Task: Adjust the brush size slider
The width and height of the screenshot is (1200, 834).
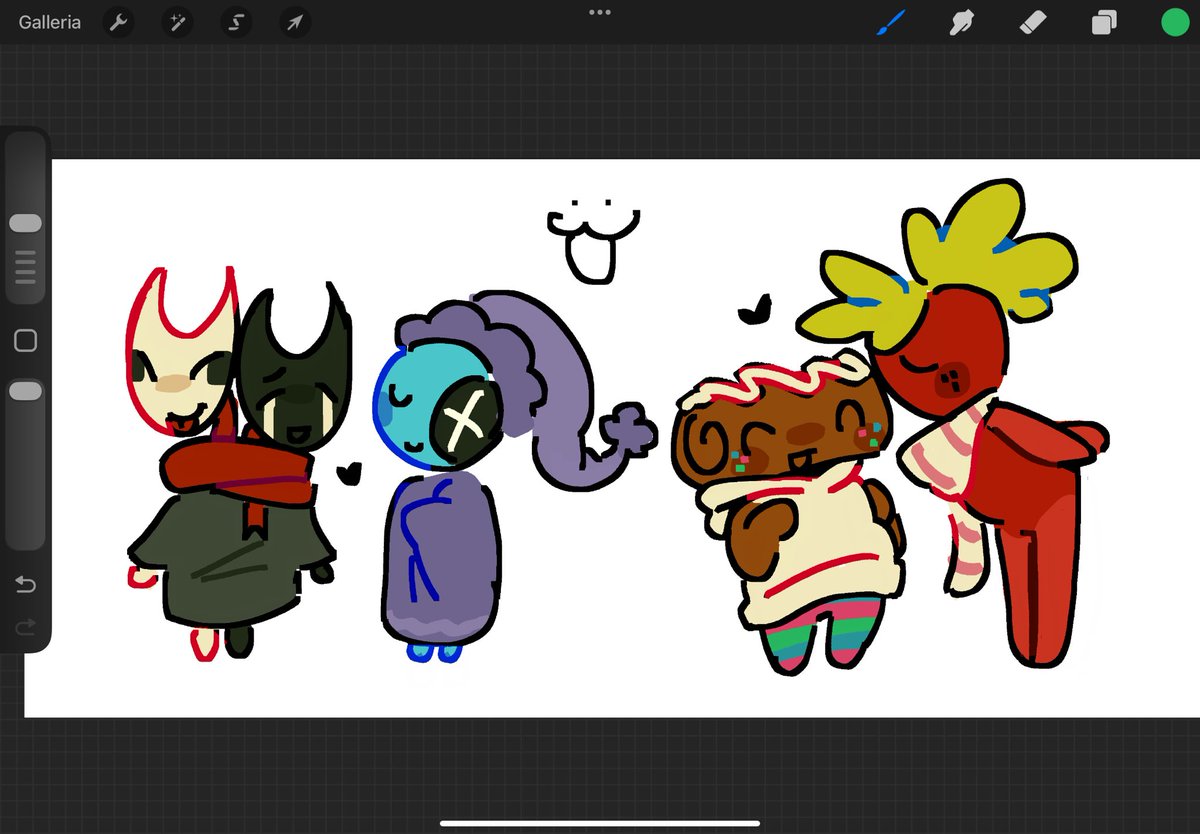Action: coord(25,222)
